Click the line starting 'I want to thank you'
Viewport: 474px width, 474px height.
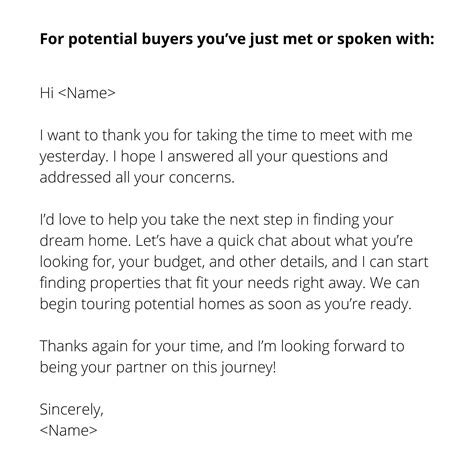coord(226,136)
